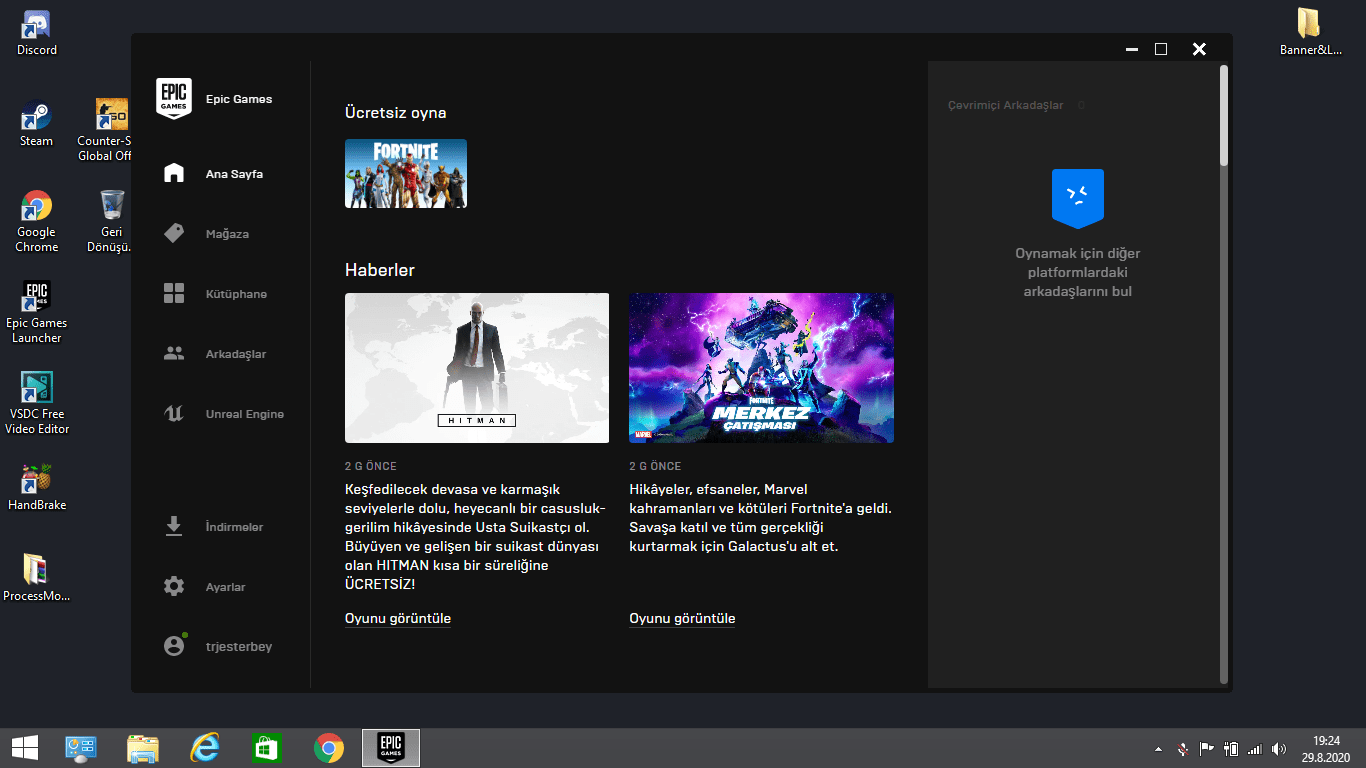Open the Fortnite Merkez Çatışması news image
Screen dimensions: 1366x768
click(x=761, y=368)
